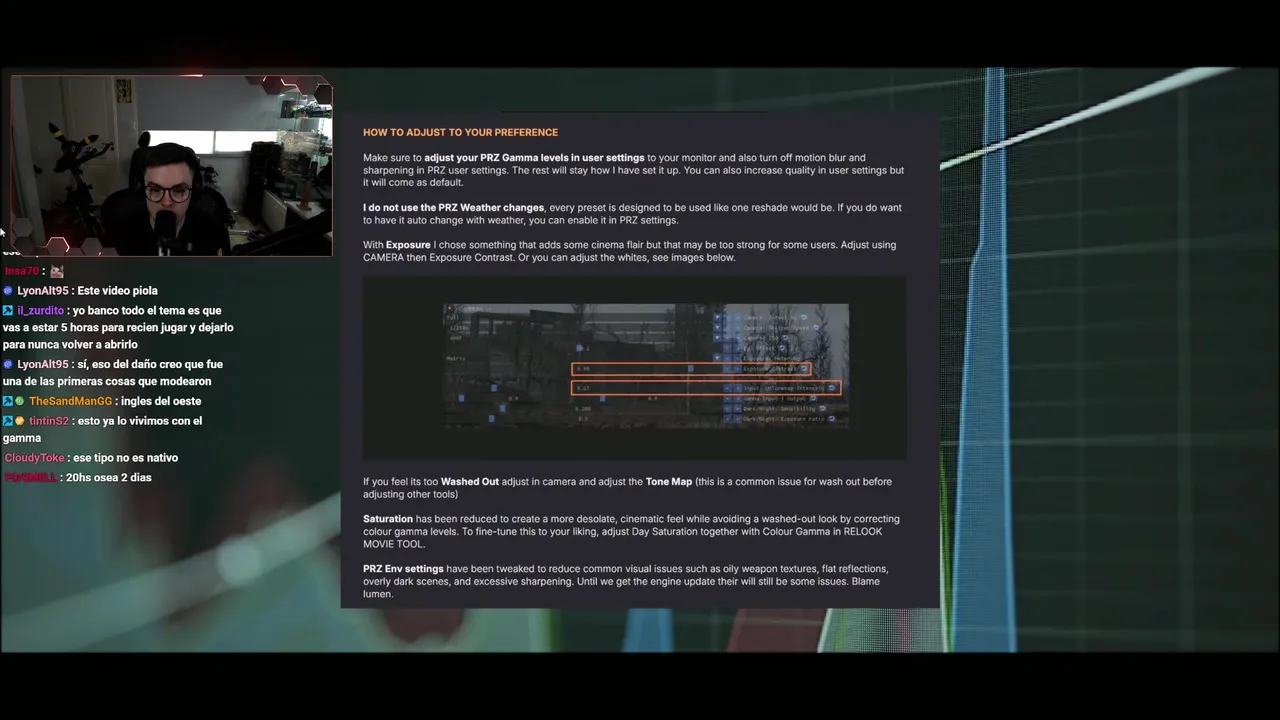Viewport: 1280px width, 720px height.
Task: Click tintinS2's blue arrow badge
Action: 8,421
